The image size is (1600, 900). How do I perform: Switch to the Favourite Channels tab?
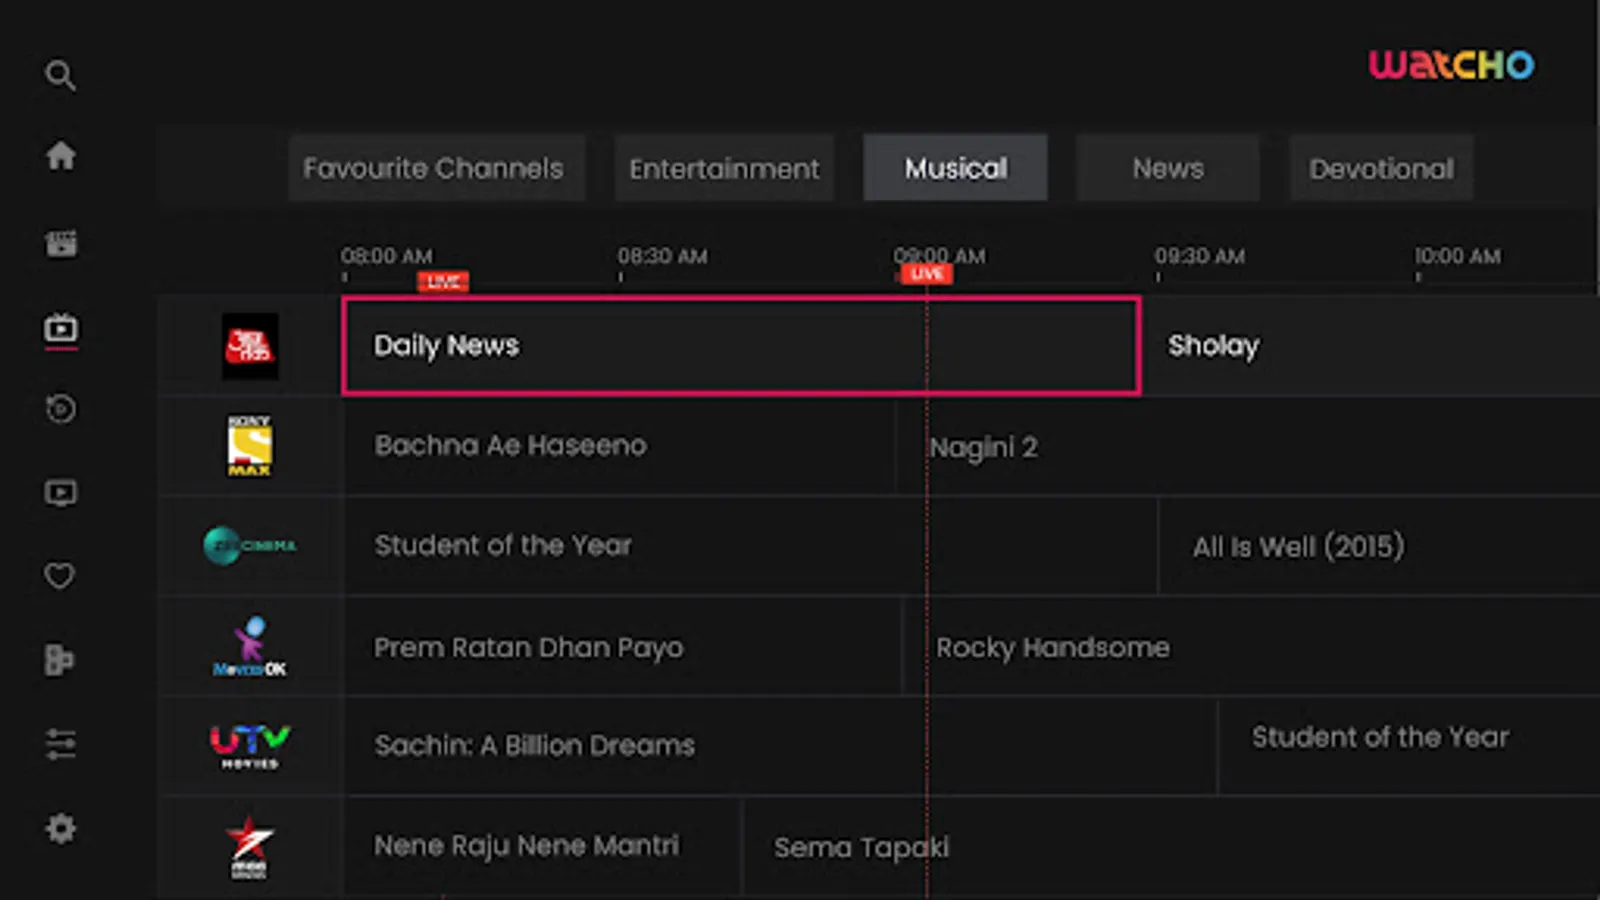(436, 168)
